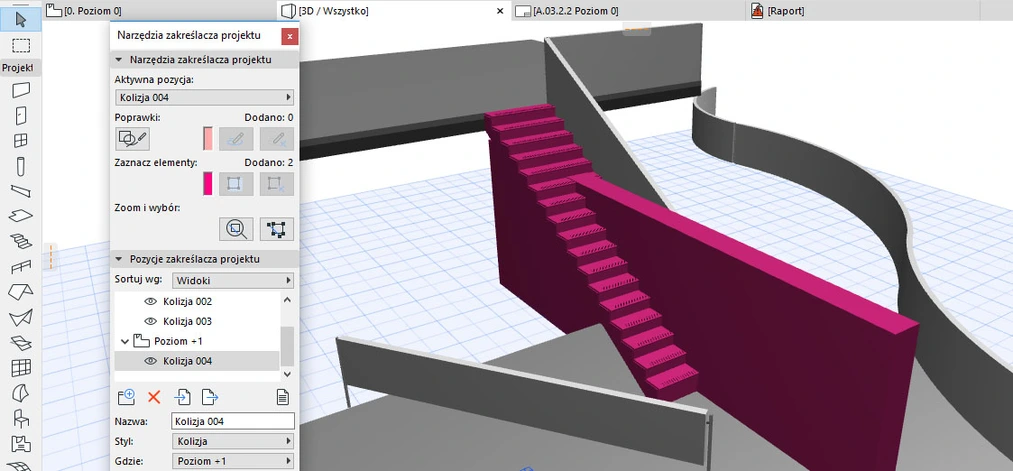Select the Wall tool in toolbox
1013x471 pixels.
(21, 90)
